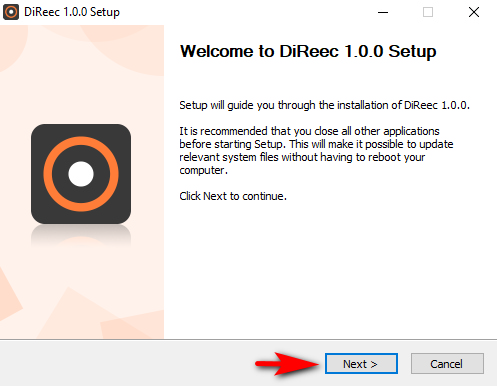Click the disabled maximize button in the title bar
The width and height of the screenshot is (497, 386).
428,13
